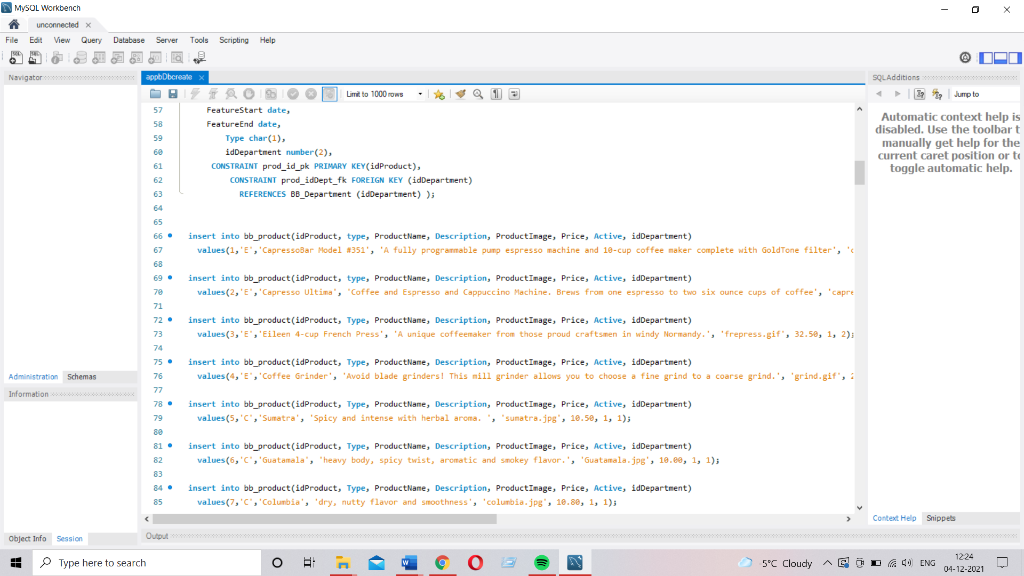Create new stored procedure toolbar icon
The height and width of the screenshot is (576, 1024).
coord(136,58)
